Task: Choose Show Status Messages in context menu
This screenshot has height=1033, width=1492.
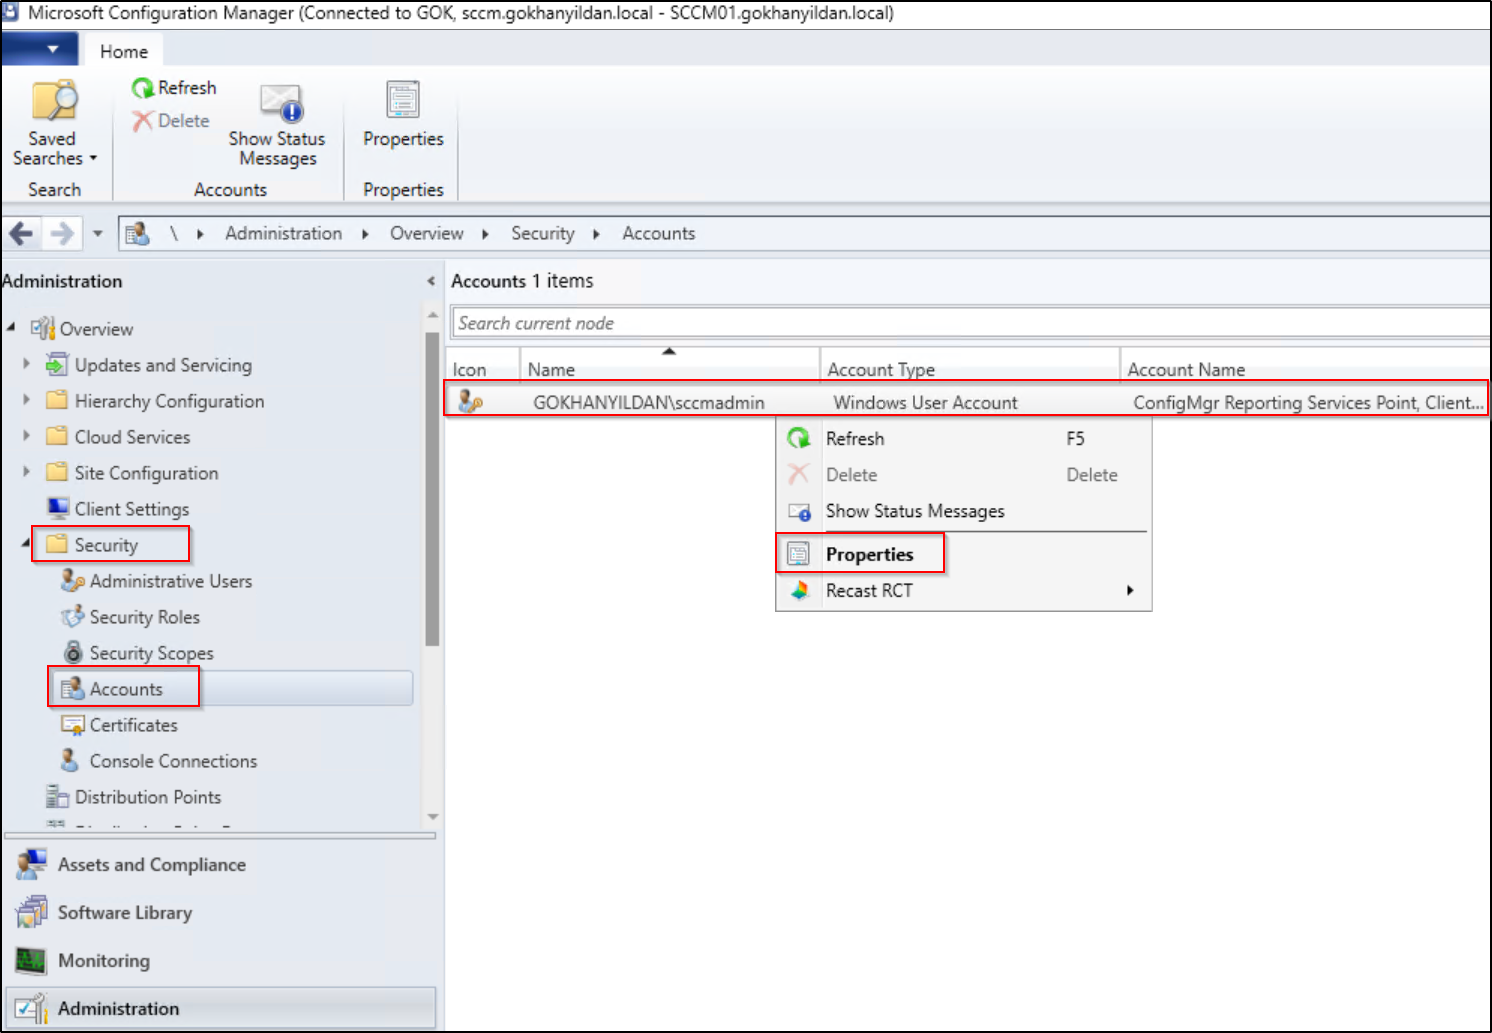Action: (x=964, y=510)
